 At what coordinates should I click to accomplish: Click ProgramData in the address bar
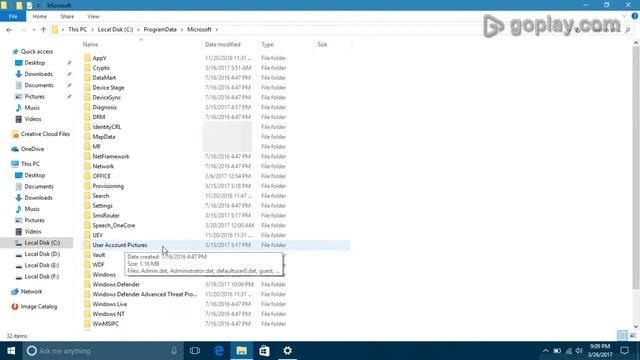pos(160,29)
